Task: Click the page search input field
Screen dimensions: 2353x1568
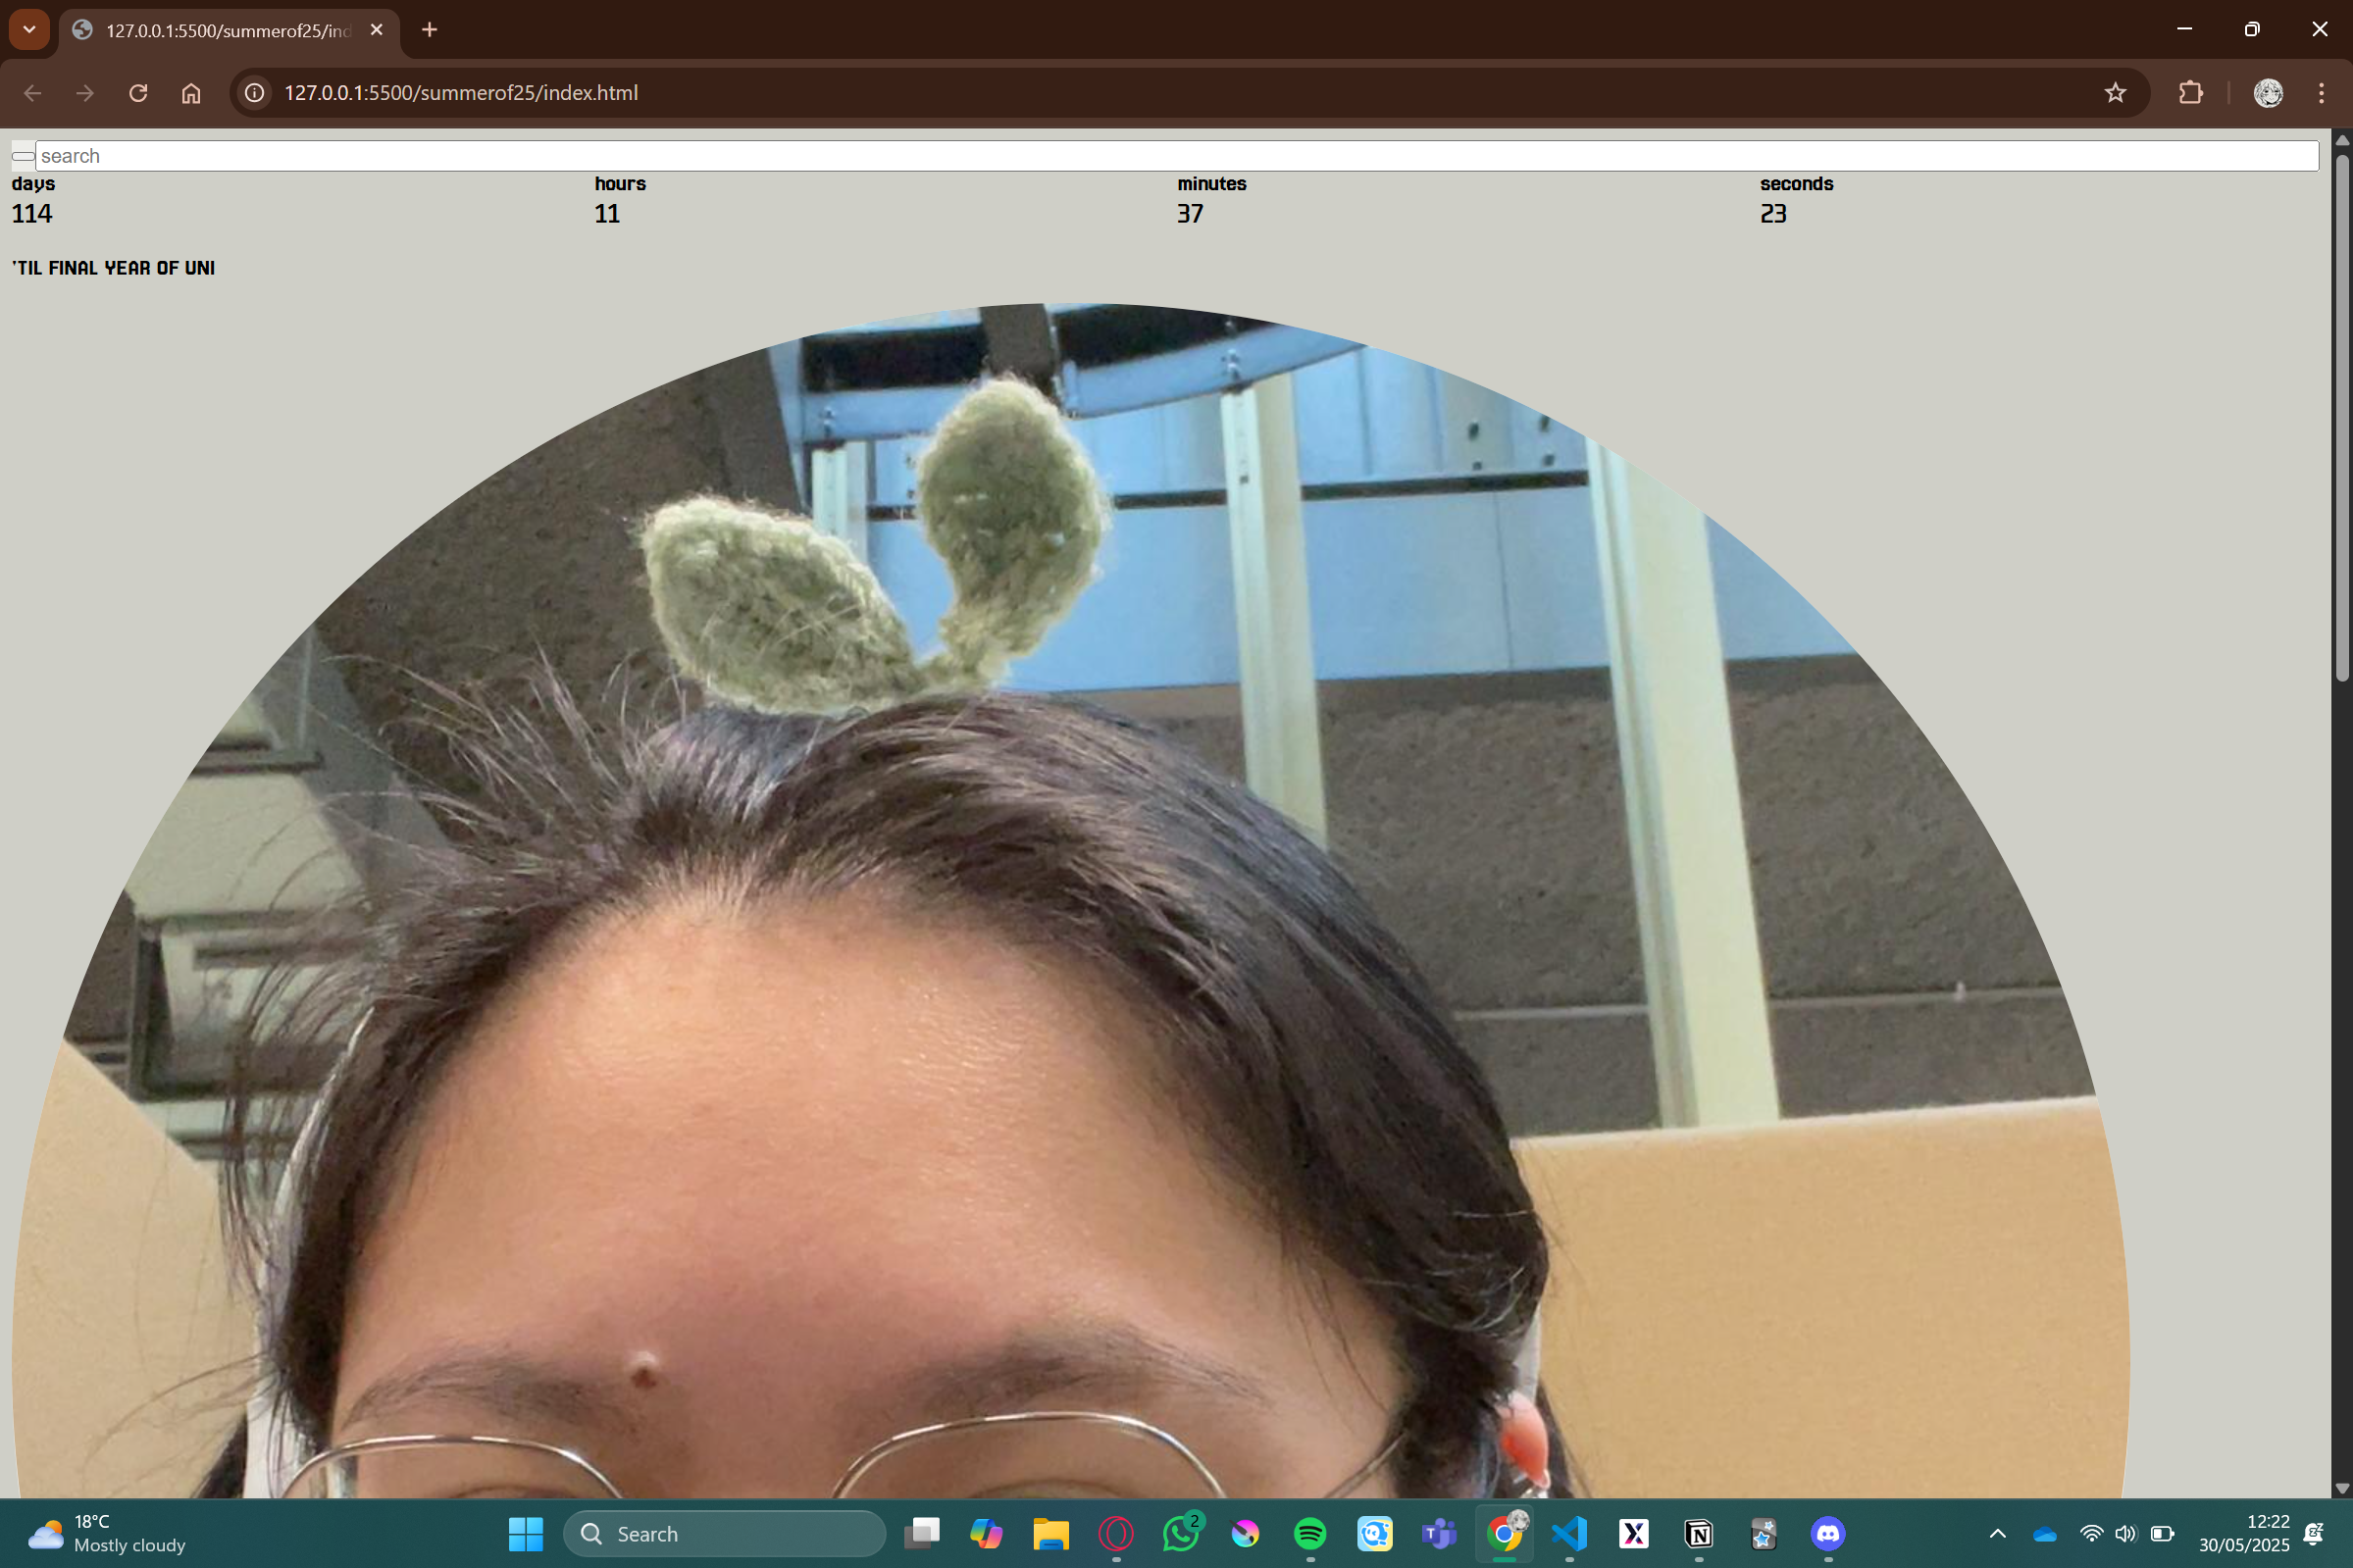Action: click(1177, 156)
